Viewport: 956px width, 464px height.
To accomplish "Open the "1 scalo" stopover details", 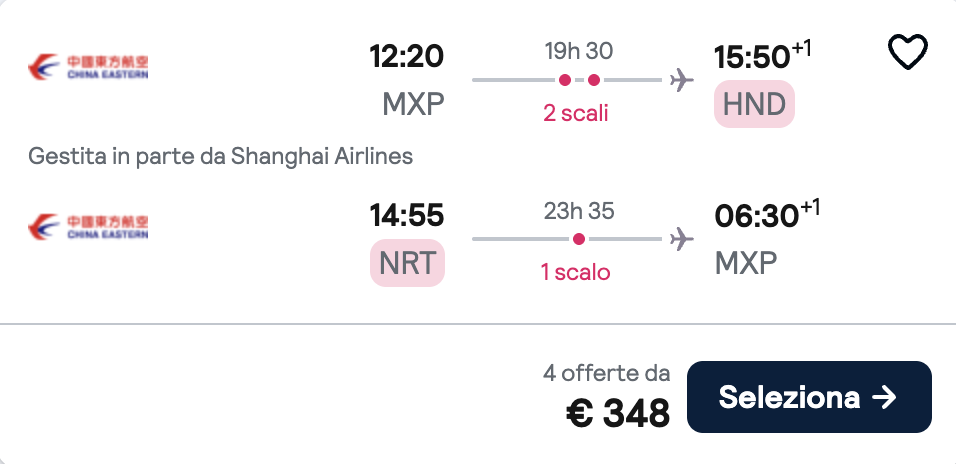I will 575,272.
